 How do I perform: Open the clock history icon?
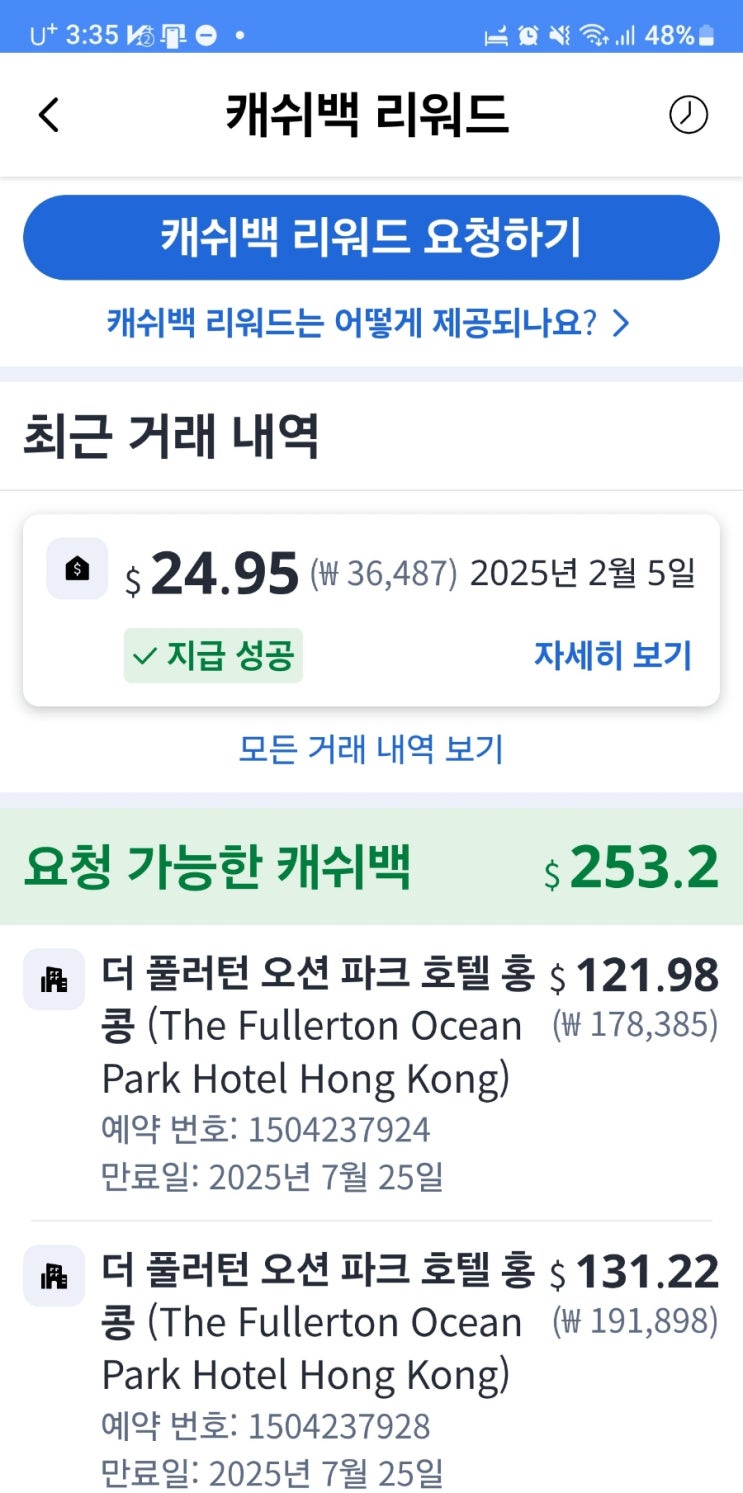688,115
